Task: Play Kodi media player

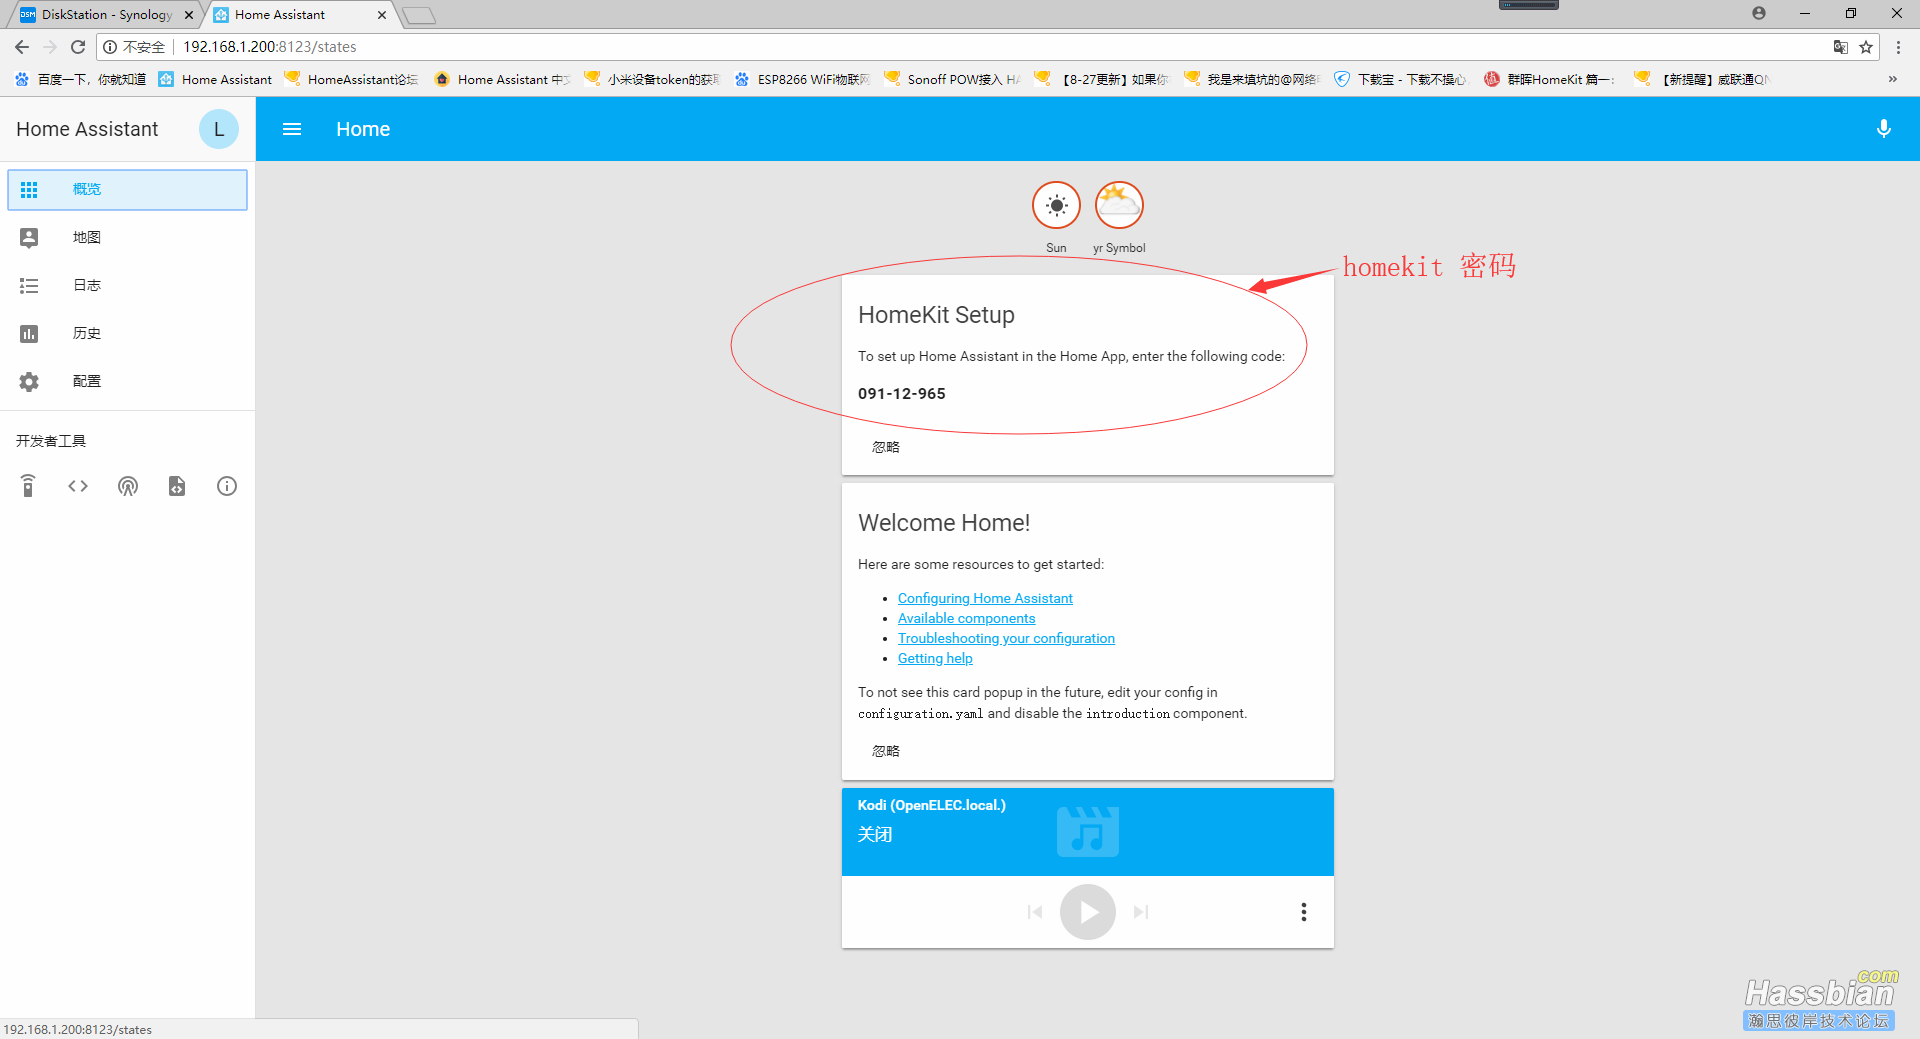Action: [x=1088, y=912]
